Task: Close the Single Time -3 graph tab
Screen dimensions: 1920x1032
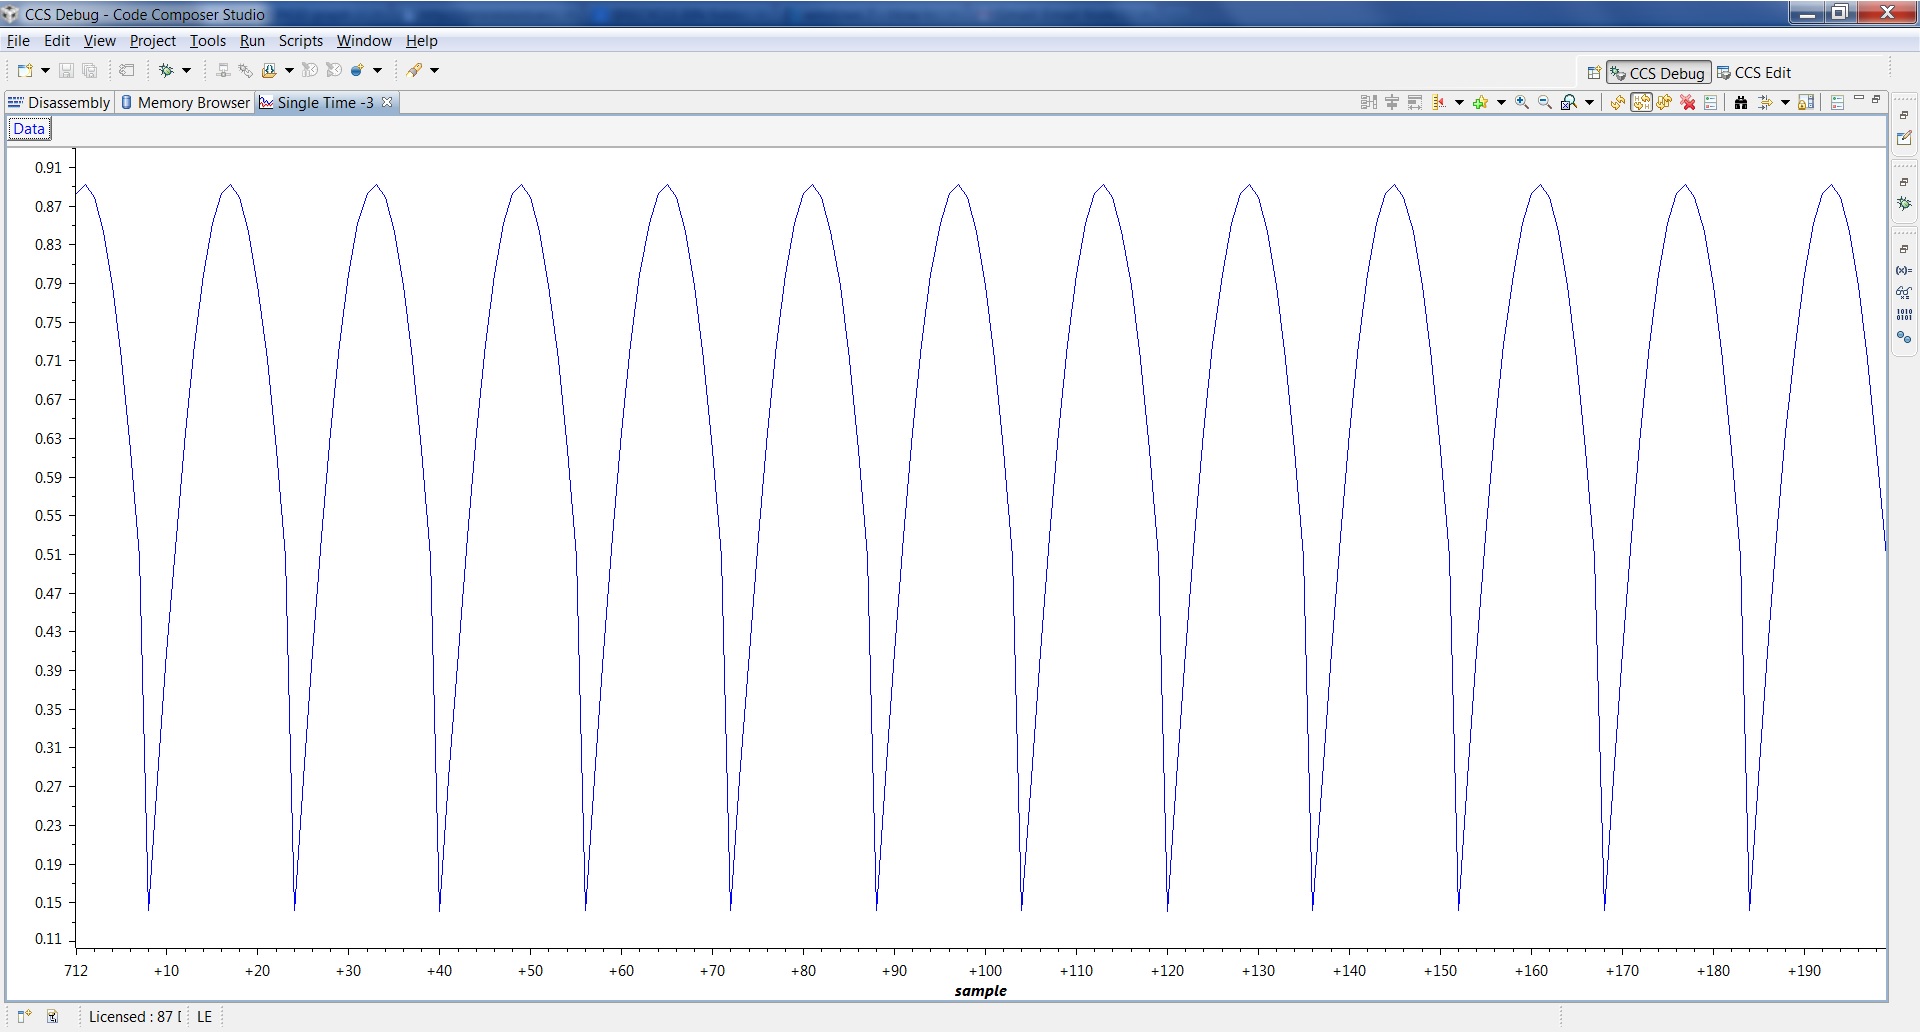Action: [388, 102]
